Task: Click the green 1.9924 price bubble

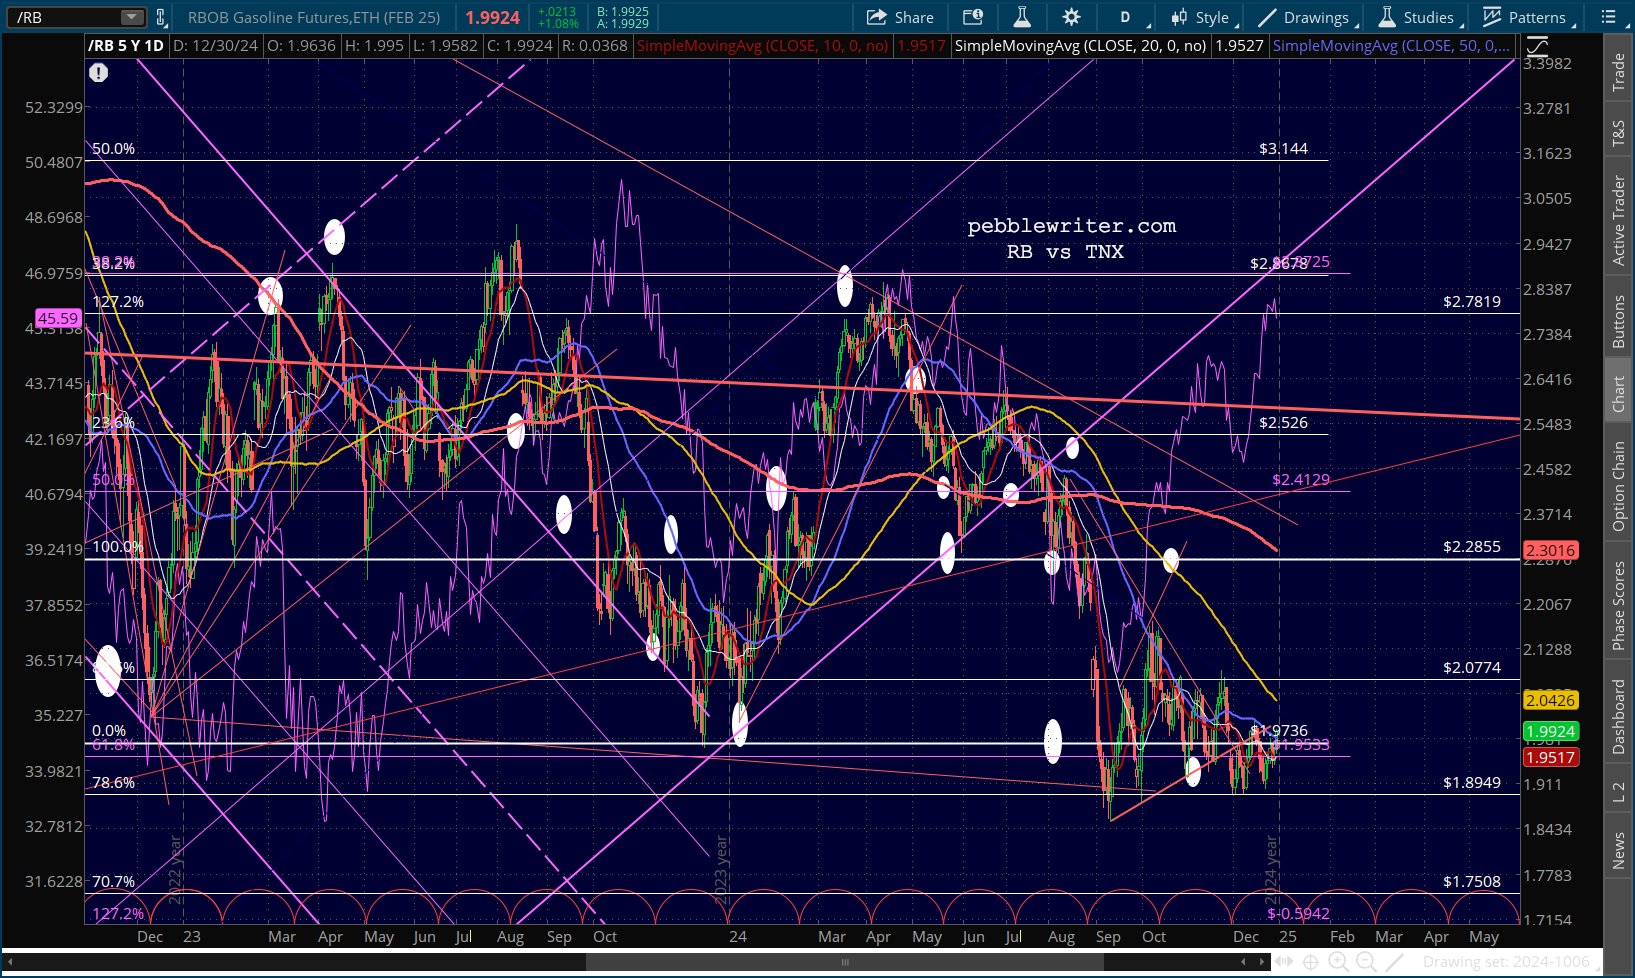Action: [1550, 731]
